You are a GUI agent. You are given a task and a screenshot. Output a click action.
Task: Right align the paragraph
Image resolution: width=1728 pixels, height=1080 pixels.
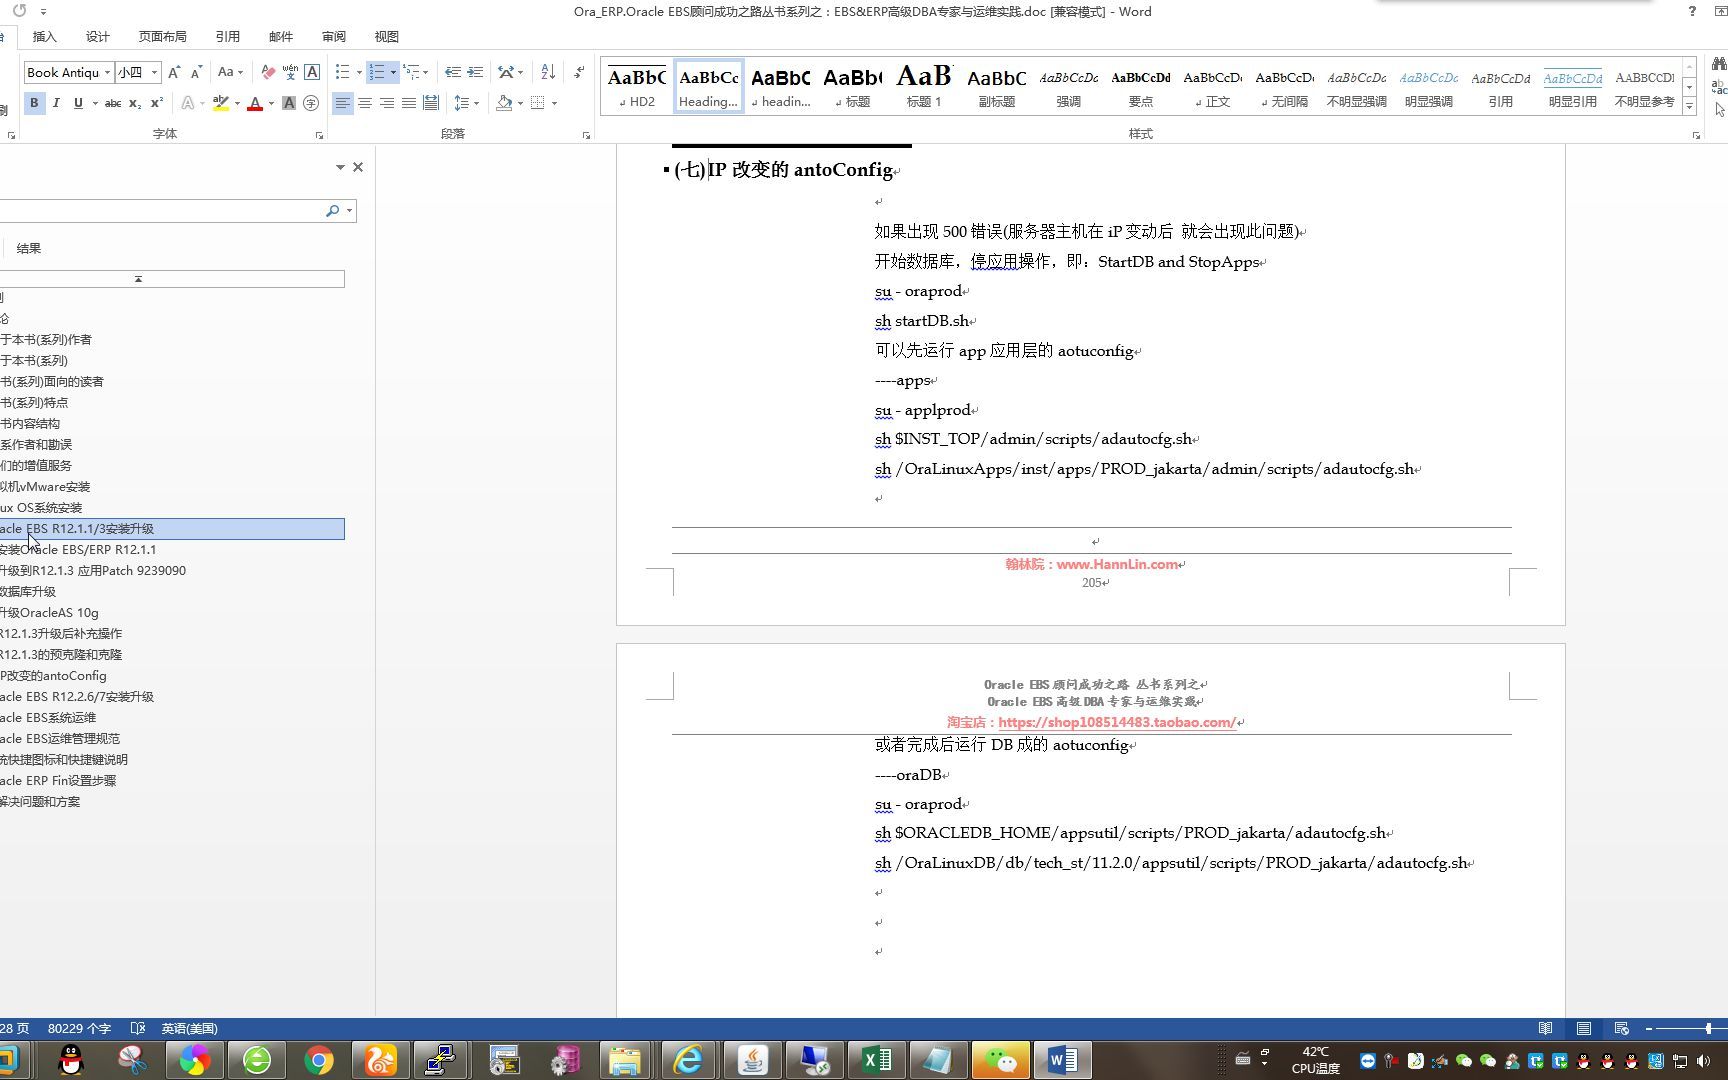click(x=387, y=103)
